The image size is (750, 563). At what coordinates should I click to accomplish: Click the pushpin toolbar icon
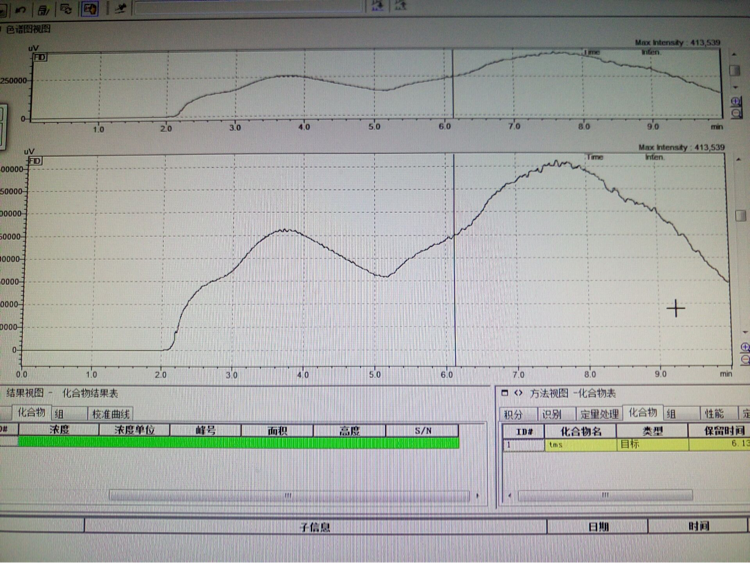point(120,8)
